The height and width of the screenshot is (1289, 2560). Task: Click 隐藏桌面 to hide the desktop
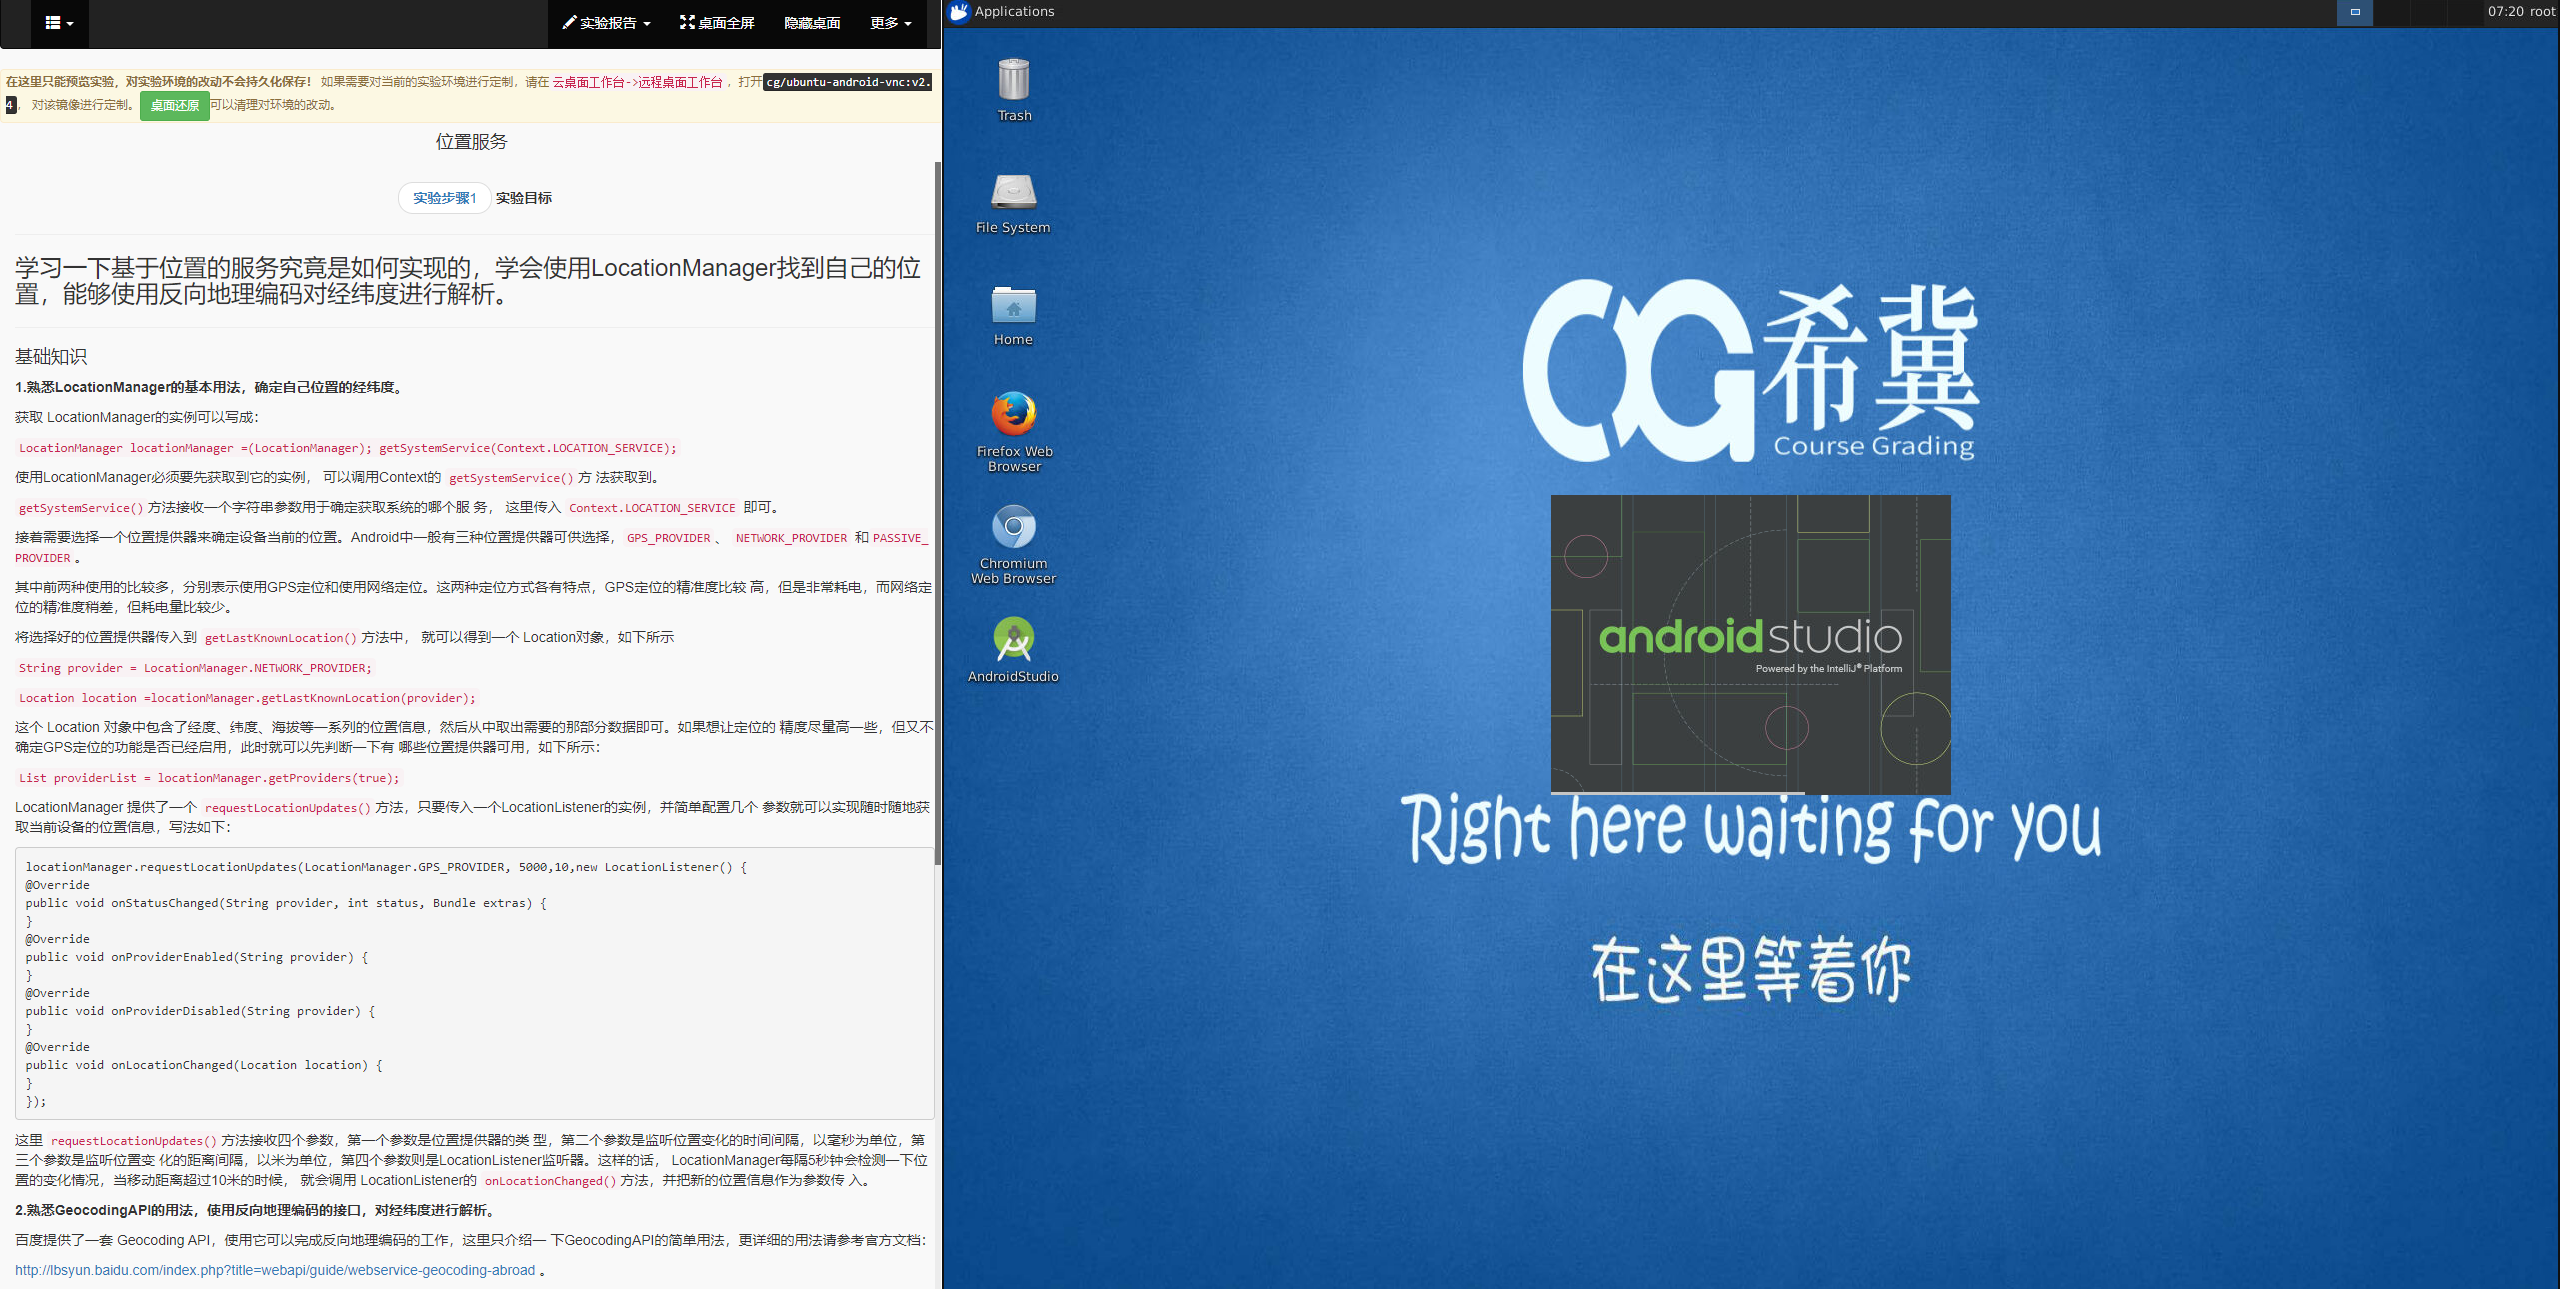click(812, 23)
